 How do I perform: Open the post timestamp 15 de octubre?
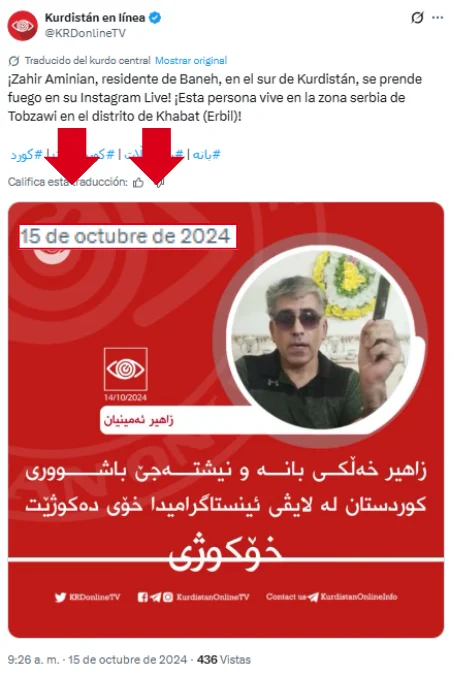tap(127, 659)
